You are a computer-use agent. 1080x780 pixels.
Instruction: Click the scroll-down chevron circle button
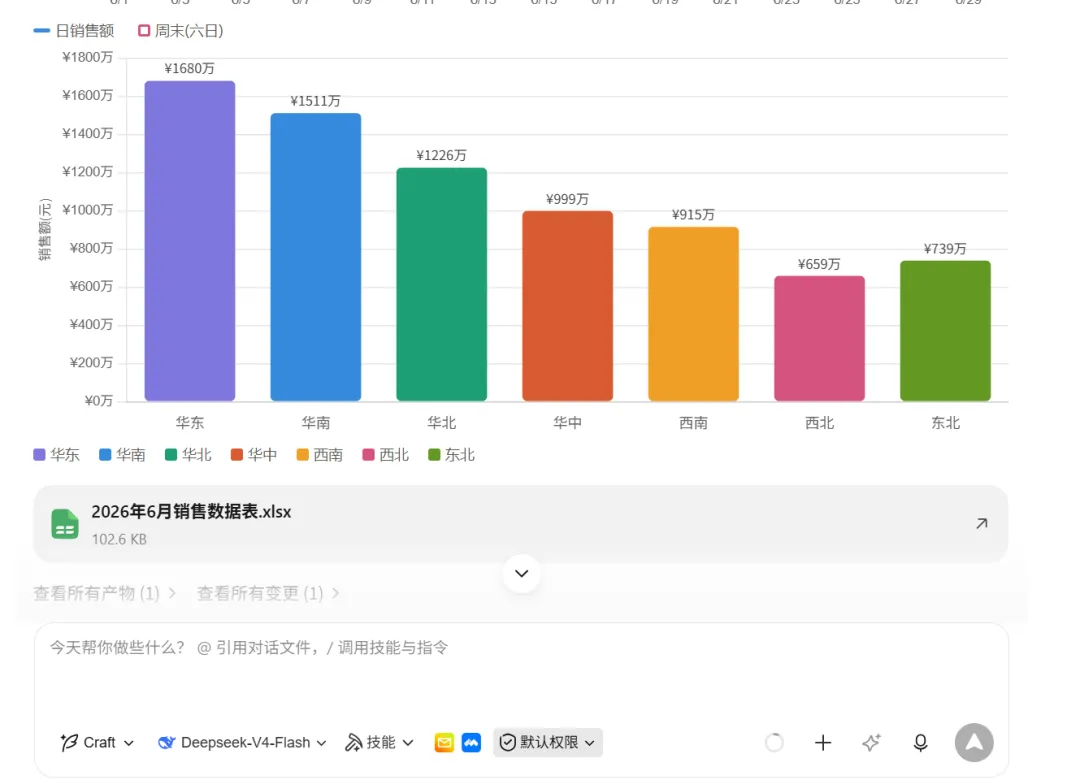[x=521, y=573]
